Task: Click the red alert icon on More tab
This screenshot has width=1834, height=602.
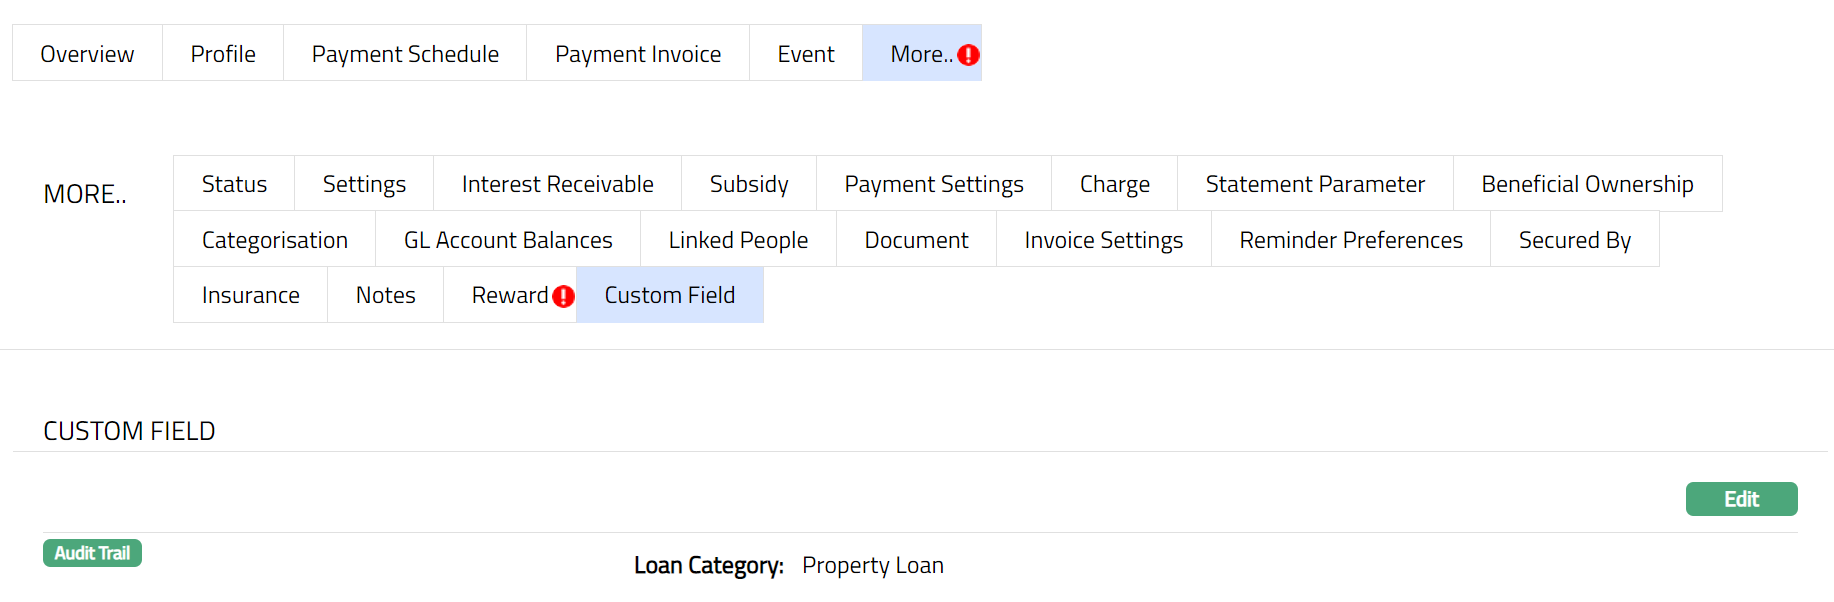Action: pos(968,55)
